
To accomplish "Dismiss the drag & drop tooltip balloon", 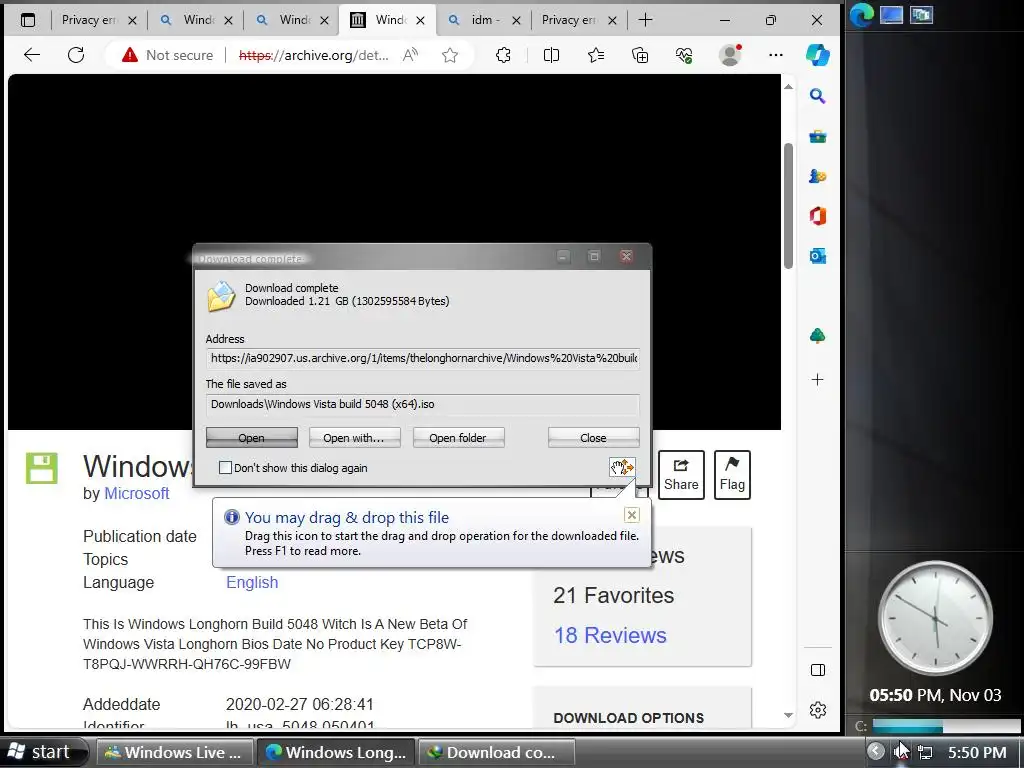I will 632,515.
